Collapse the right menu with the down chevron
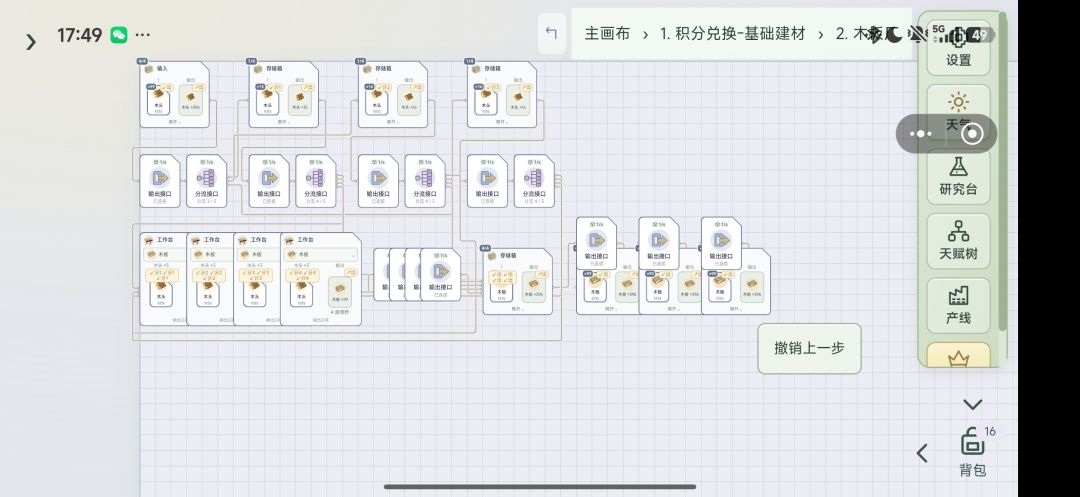 tap(973, 404)
